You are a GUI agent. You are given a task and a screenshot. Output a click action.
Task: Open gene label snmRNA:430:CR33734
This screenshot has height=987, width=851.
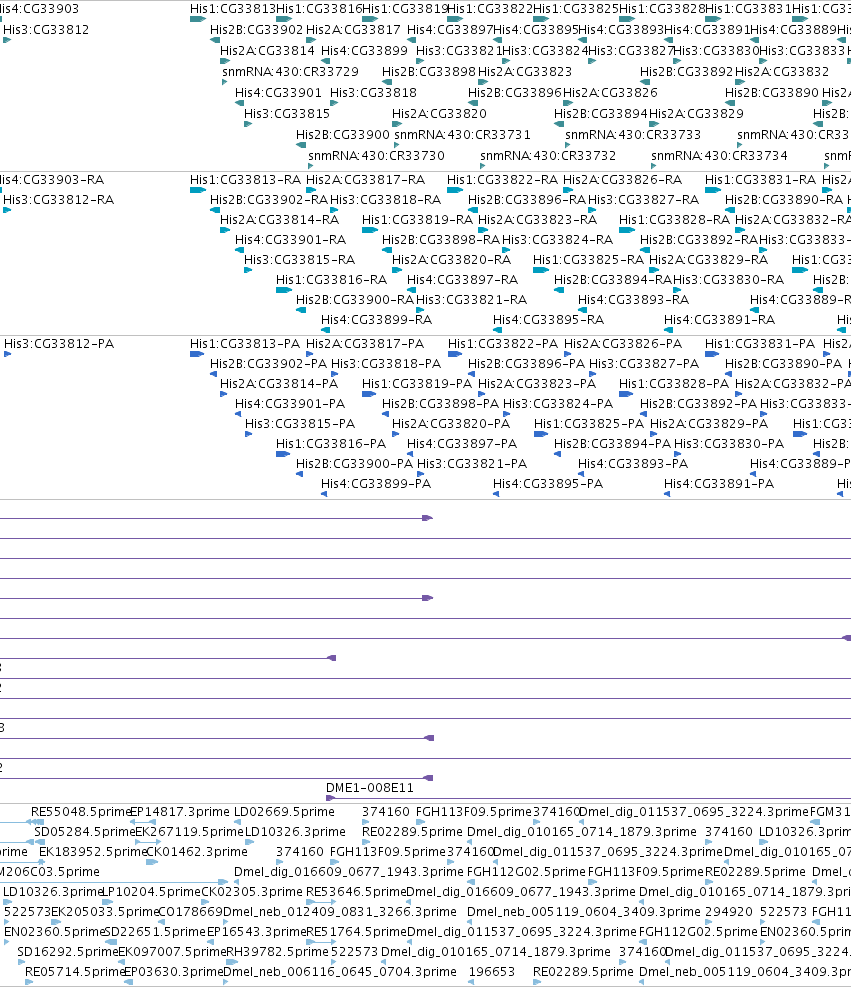719,155
